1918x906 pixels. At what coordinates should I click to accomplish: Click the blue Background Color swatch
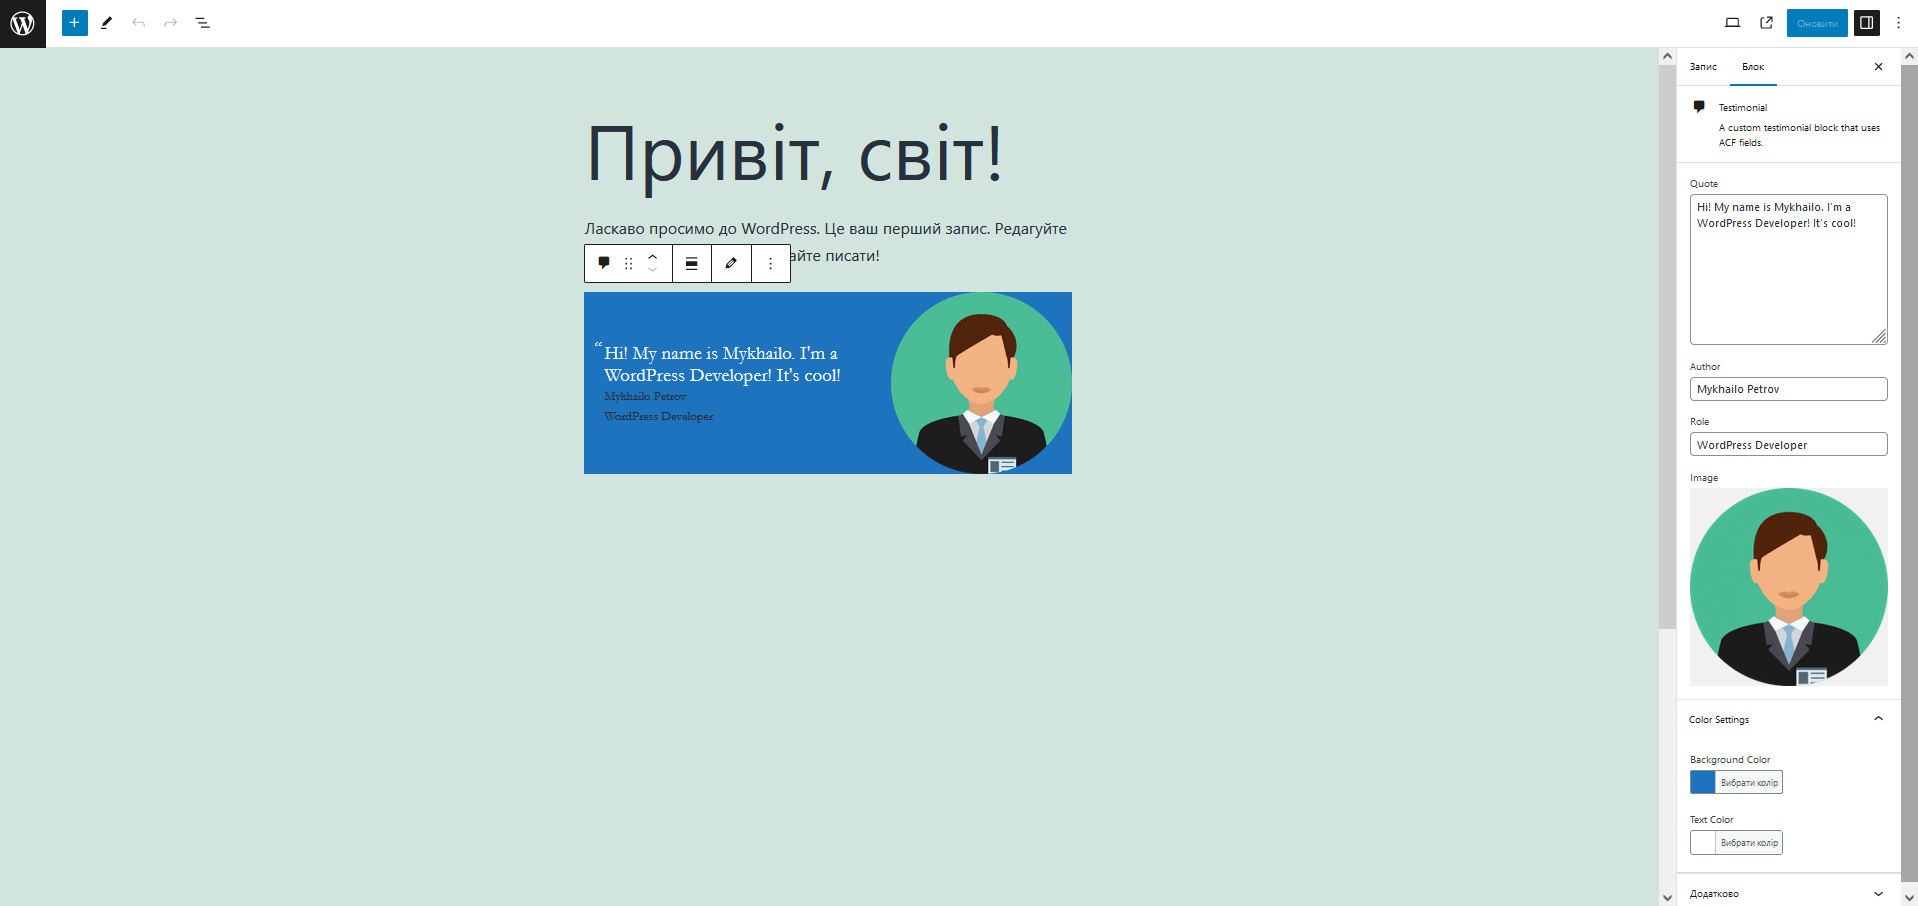pyautogui.click(x=1703, y=782)
